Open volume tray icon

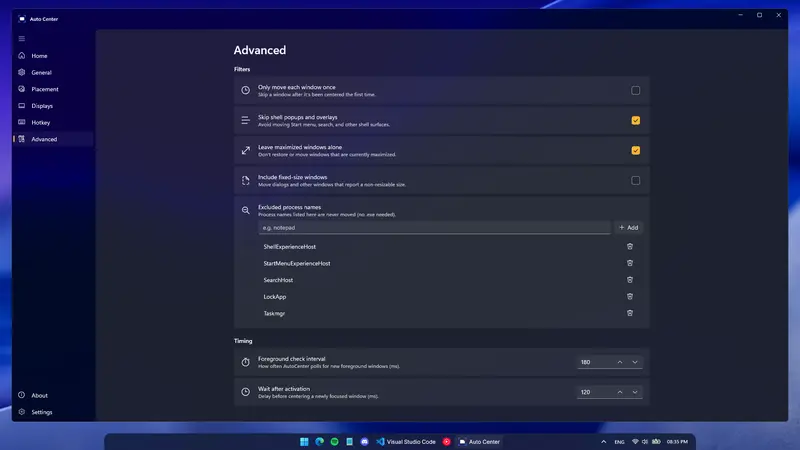click(x=645, y=442)
